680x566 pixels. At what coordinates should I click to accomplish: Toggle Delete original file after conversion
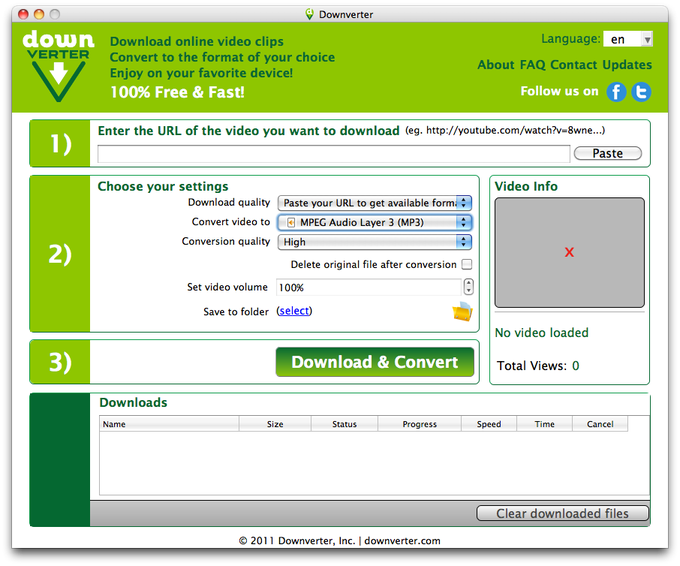tap(467, 265)
